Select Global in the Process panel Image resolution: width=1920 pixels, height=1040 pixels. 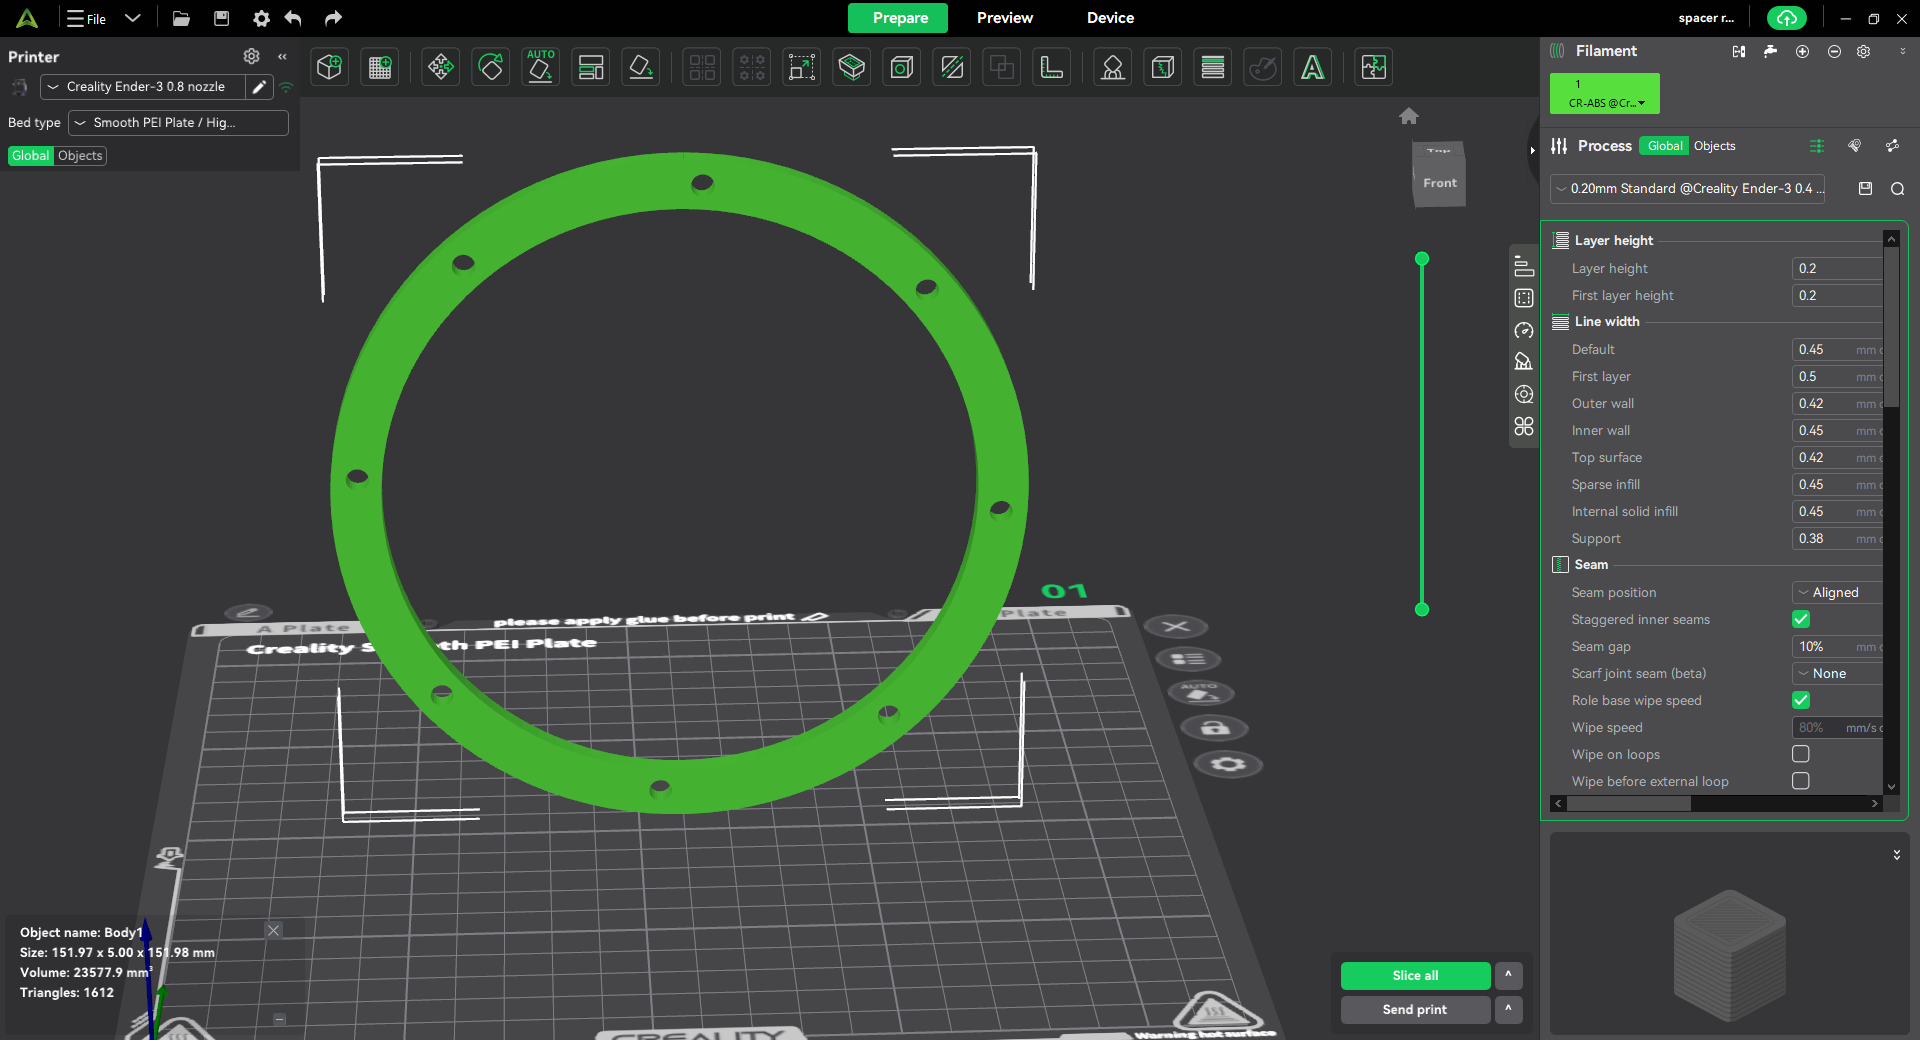[x=1664, y=146]
